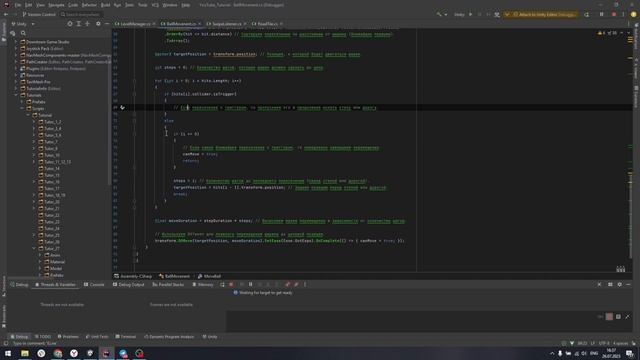
Task: Stop debug session in debug toolbar
Action: coord(231,284)
